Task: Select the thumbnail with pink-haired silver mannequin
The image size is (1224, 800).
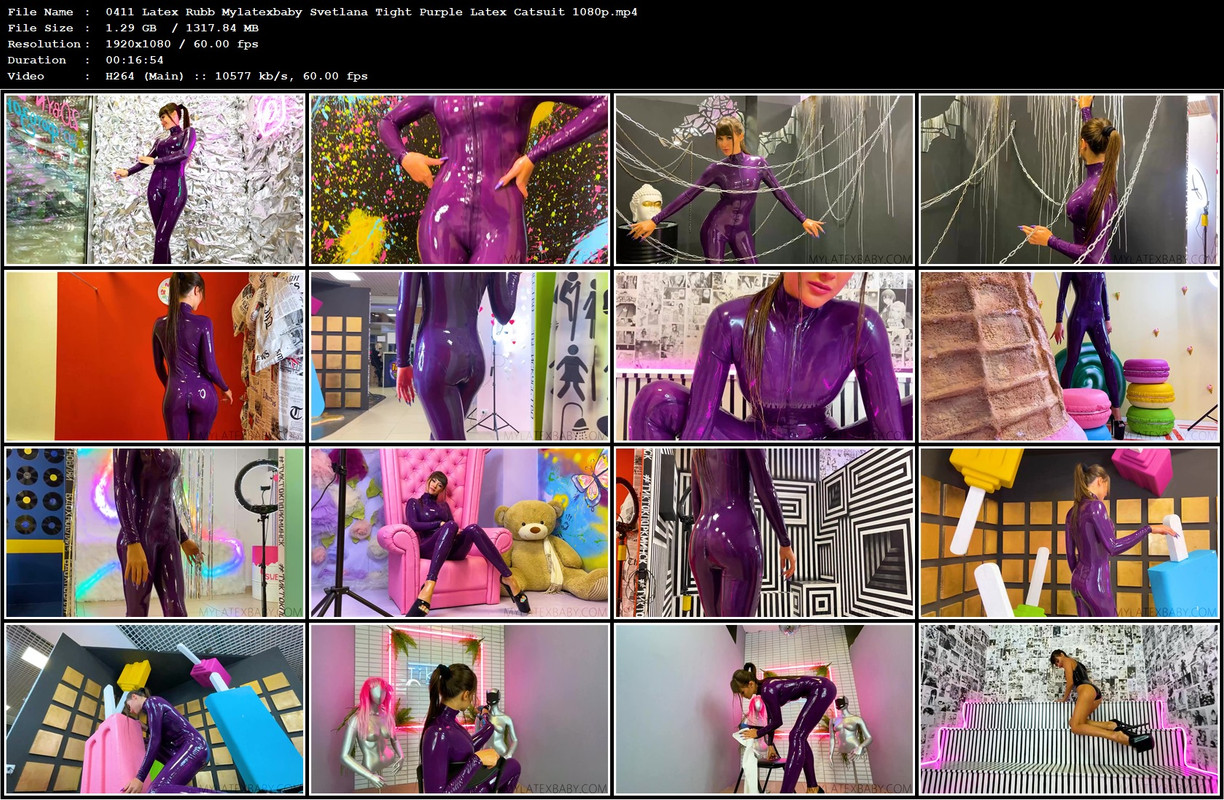Action: click(x=459, y=709)
